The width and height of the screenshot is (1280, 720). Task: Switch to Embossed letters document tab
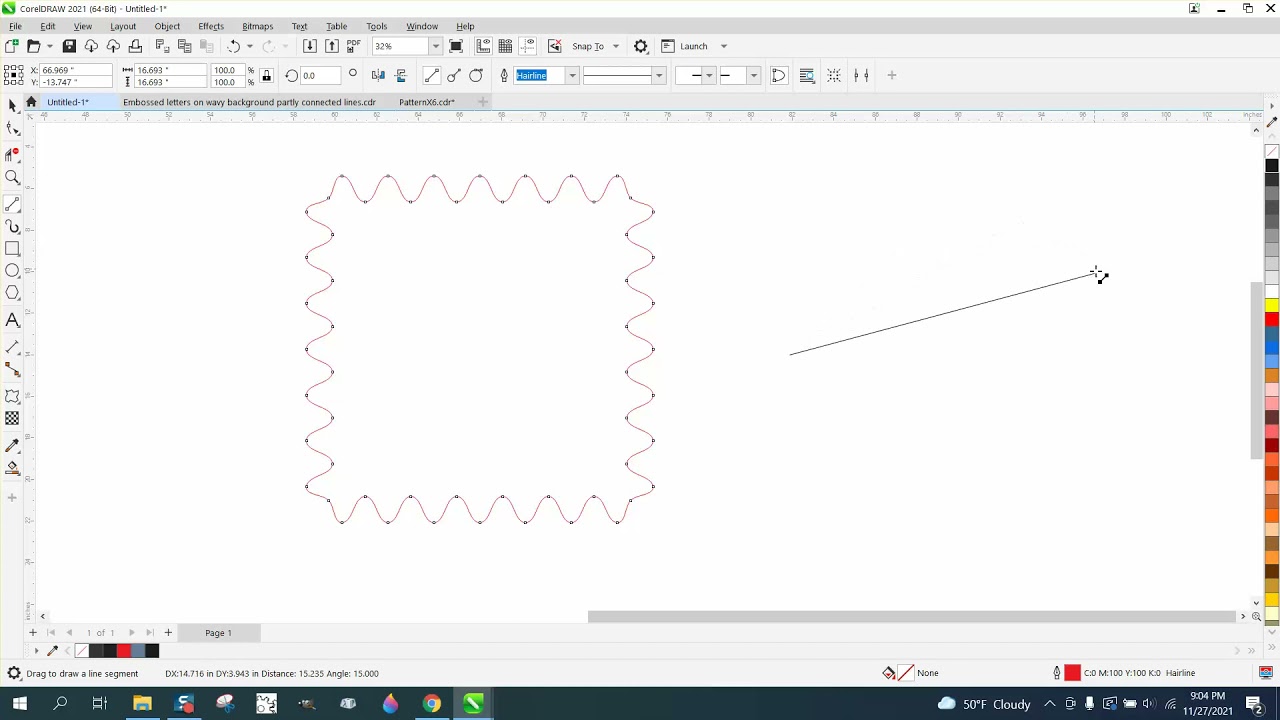click(249, 102)
